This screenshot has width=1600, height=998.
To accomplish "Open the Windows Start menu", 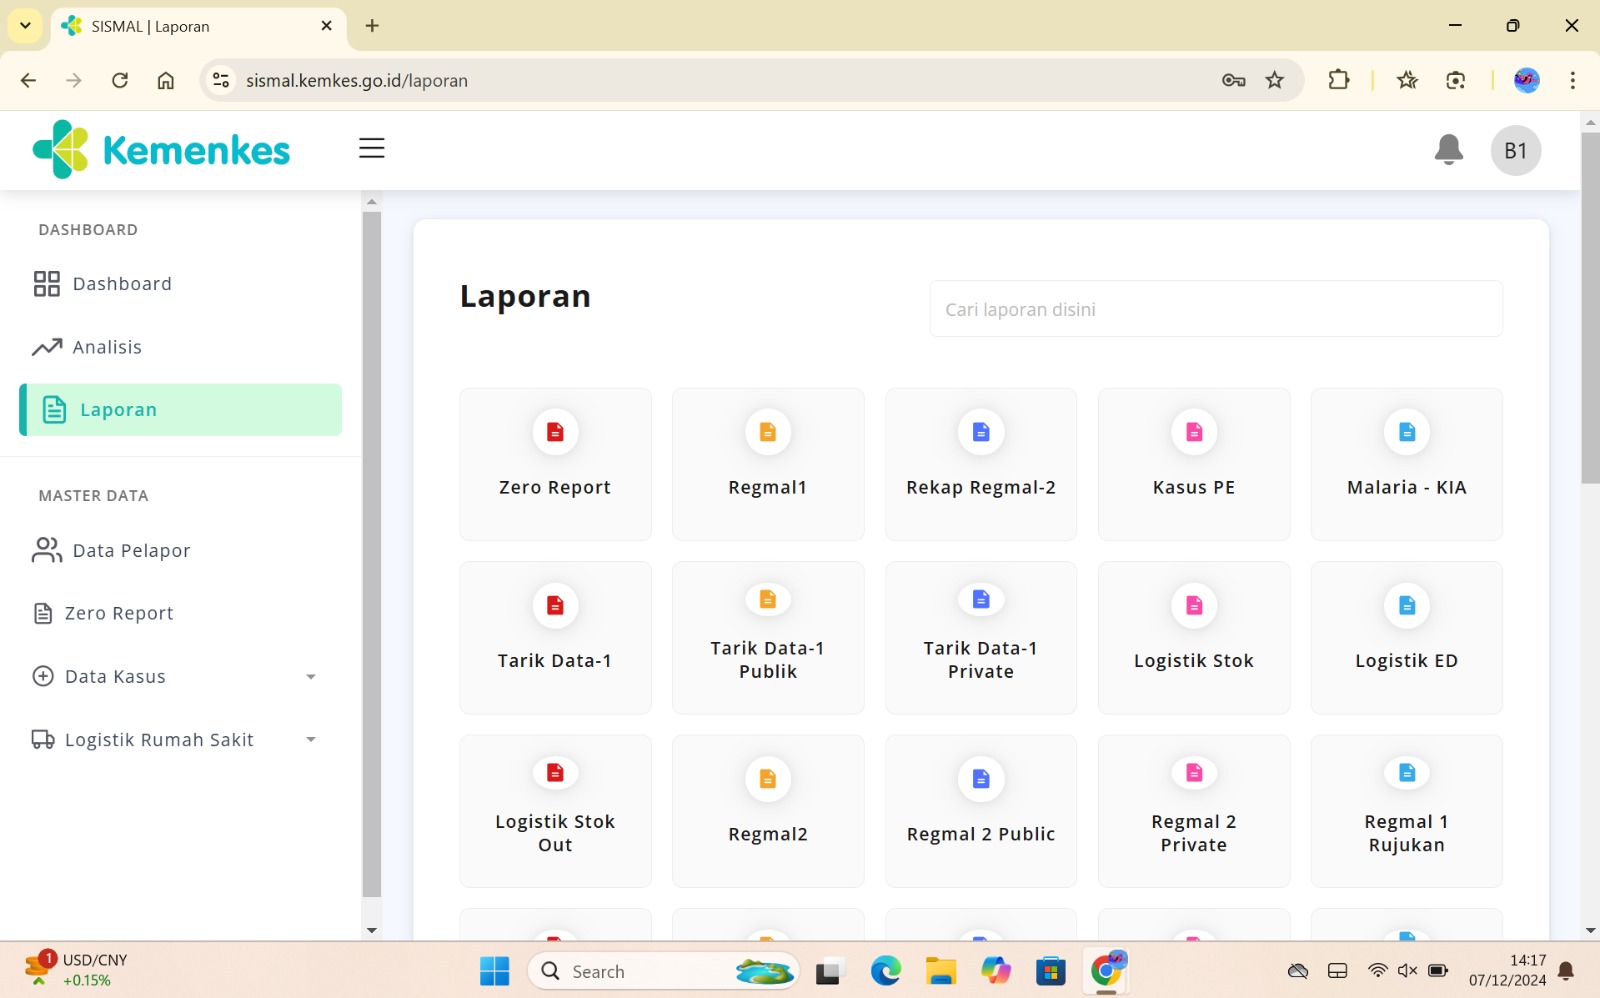I will 494,971.
